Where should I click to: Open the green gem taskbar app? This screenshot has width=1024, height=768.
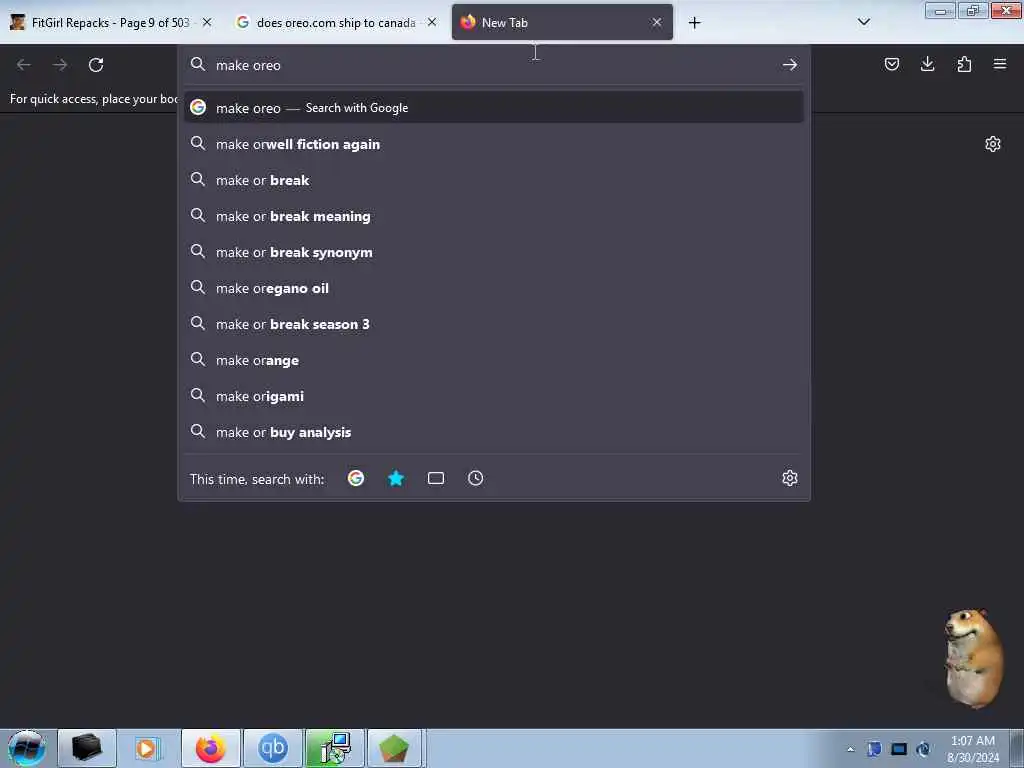click(394, 748)
